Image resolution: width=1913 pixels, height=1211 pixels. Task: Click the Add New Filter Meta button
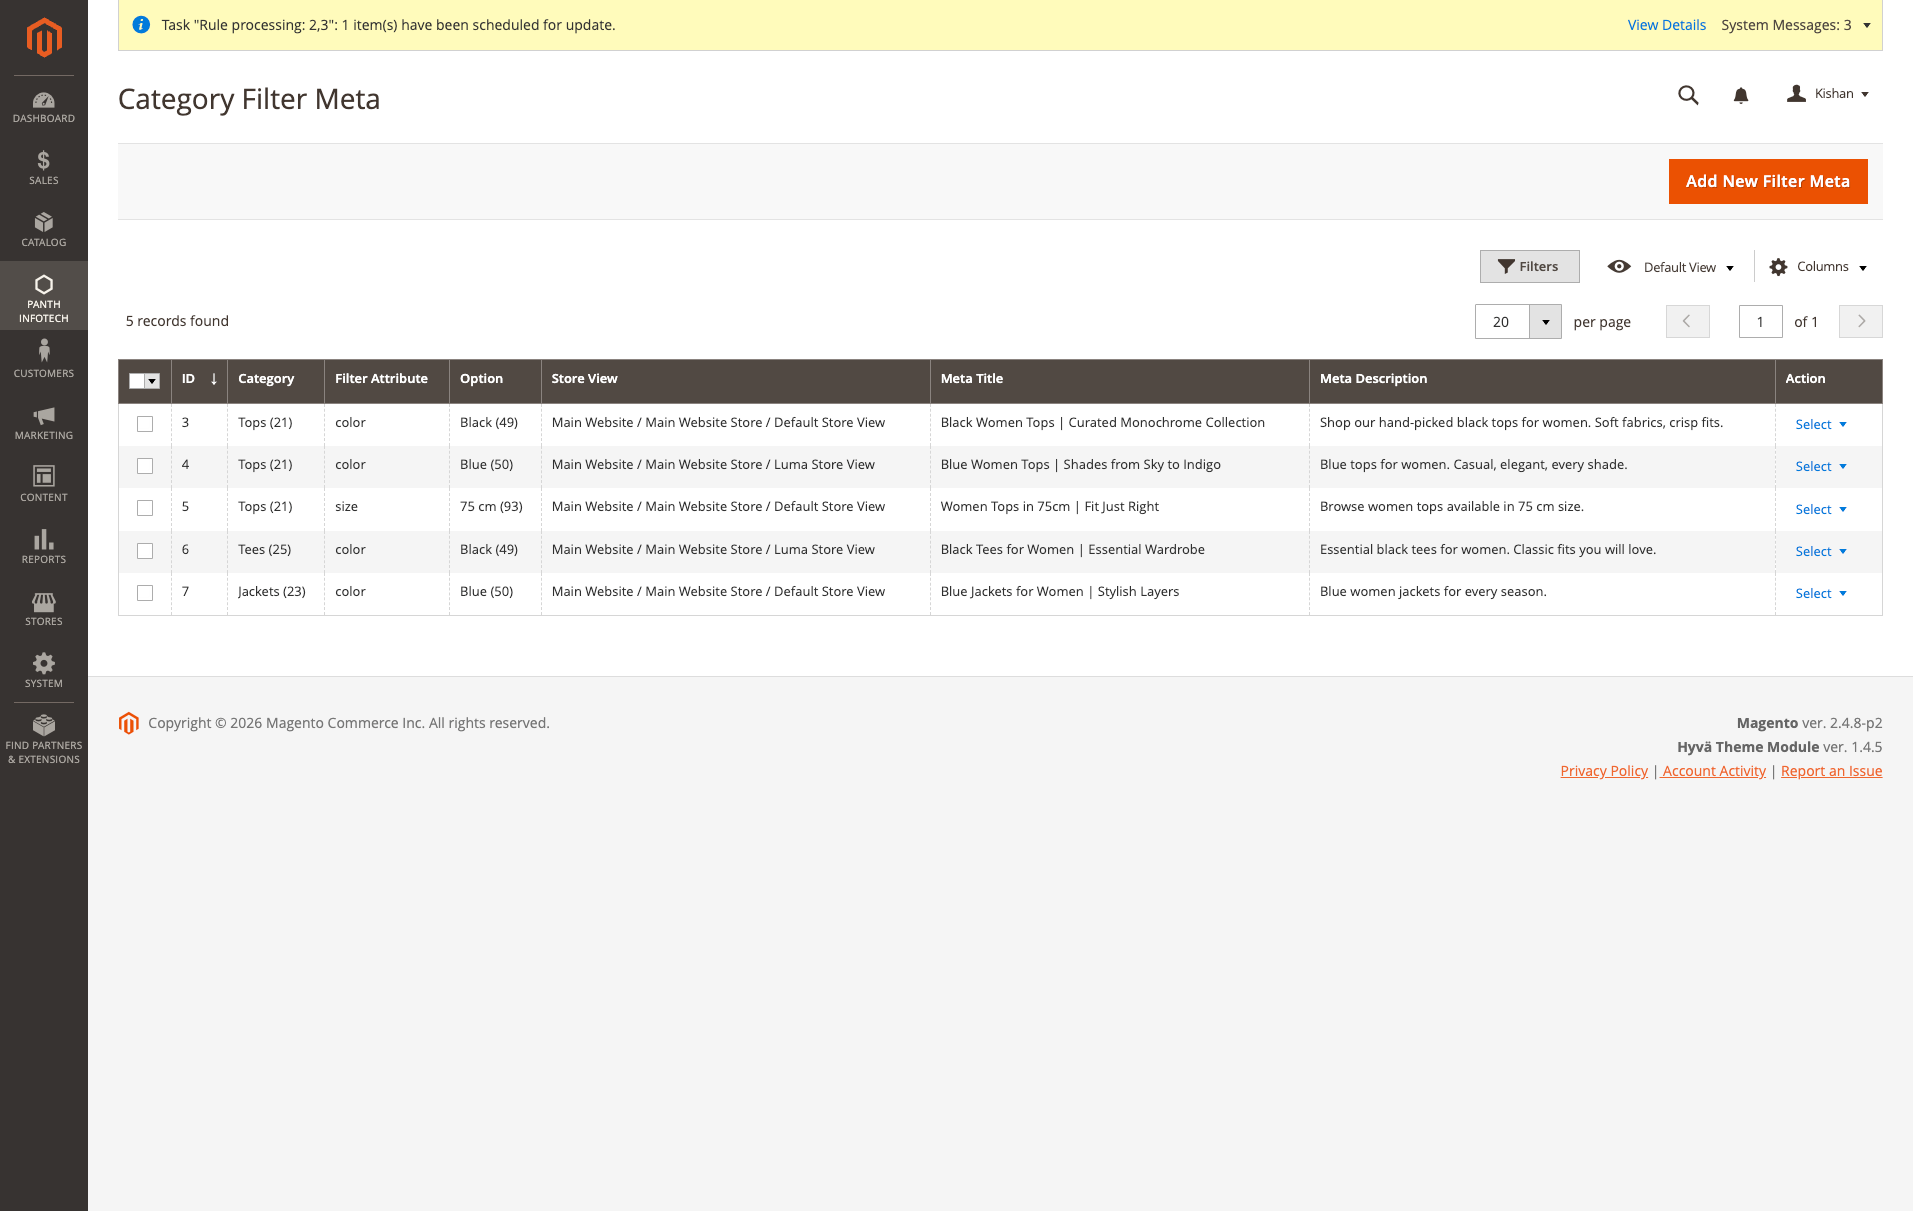tap(1767, 181)
